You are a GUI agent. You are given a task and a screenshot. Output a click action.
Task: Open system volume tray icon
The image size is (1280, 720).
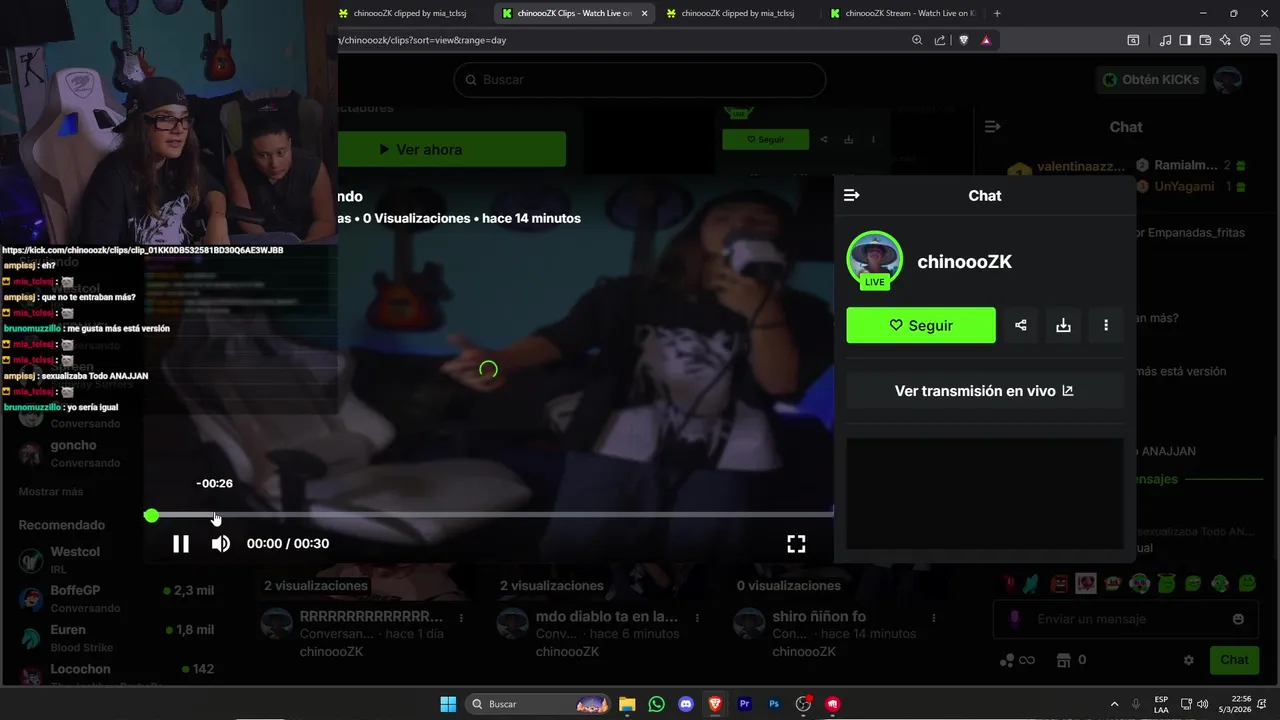point(1202,704)
